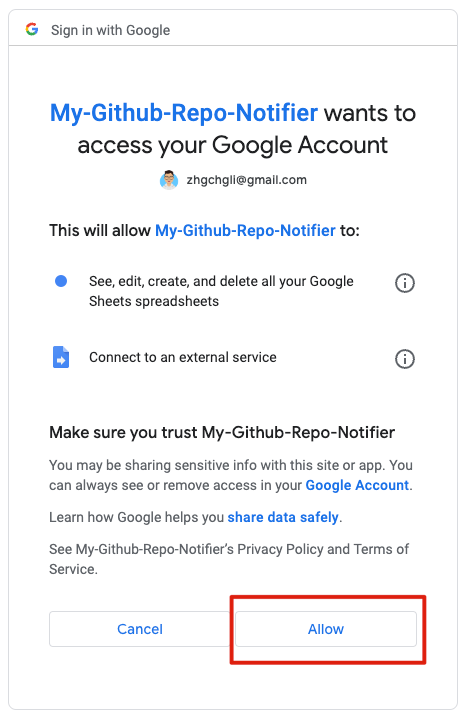The width and height of the screenshot is (468, 721).
Task: Click the Terms of Service text
Action: pyautogui.click(x=229, y=559)
